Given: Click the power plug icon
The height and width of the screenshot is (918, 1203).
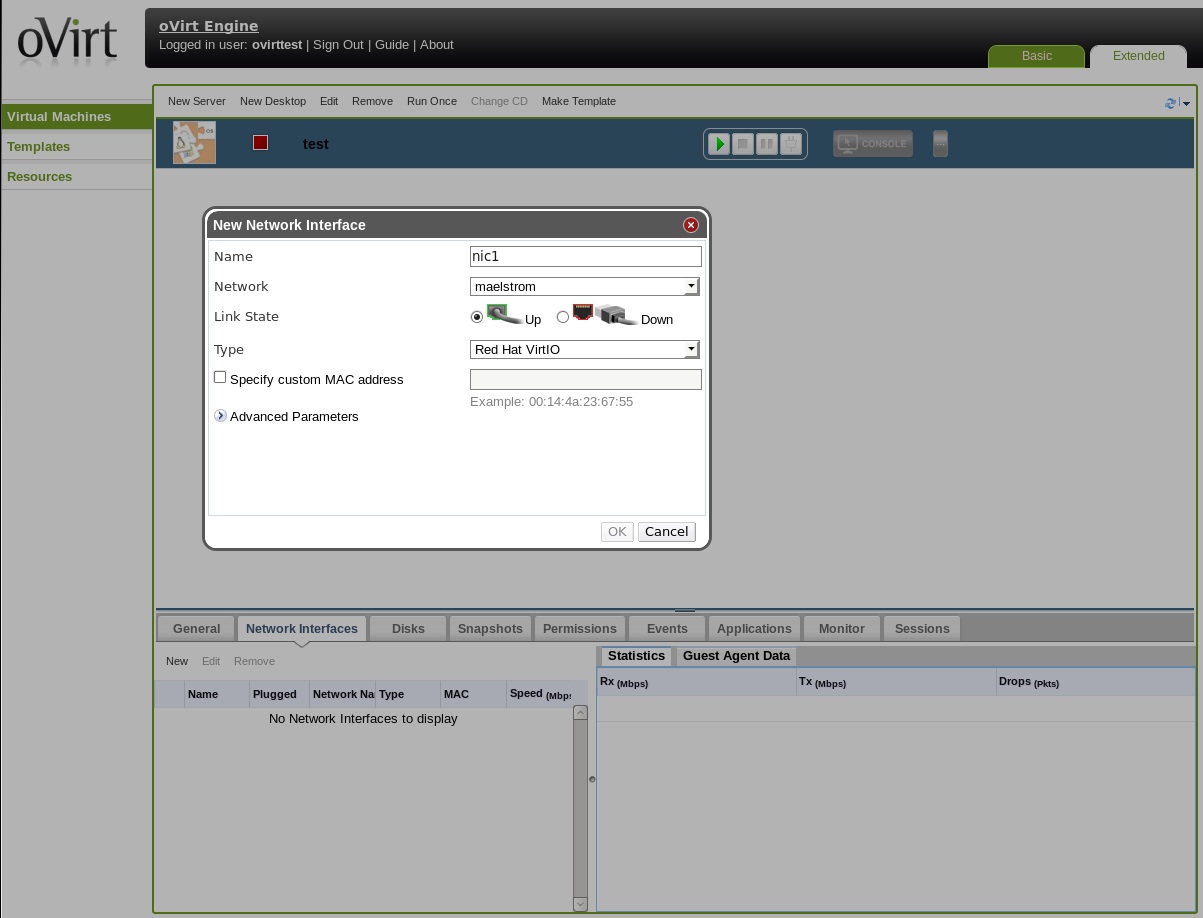Looking at the screenshot, I should (x=791, y=144).
